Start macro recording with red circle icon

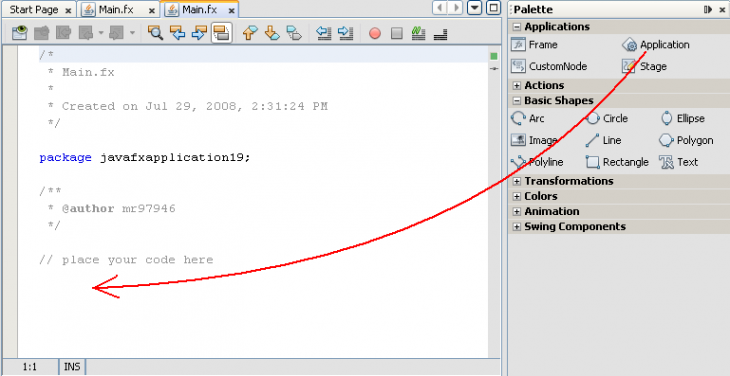pyautogui.click(x=375, y=34)
